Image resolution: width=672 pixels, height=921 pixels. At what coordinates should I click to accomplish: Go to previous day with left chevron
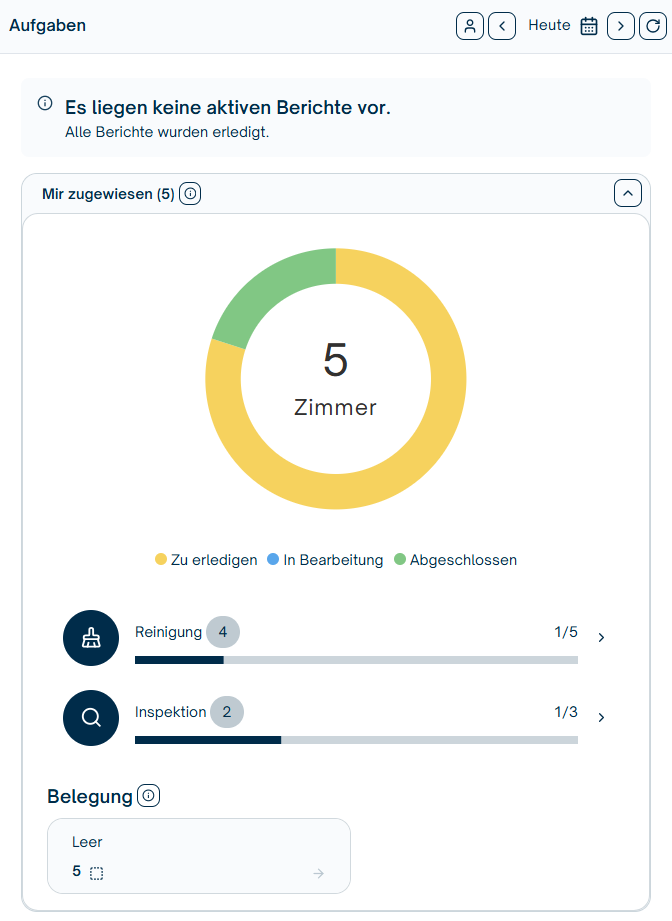click(x=502, y=26)
